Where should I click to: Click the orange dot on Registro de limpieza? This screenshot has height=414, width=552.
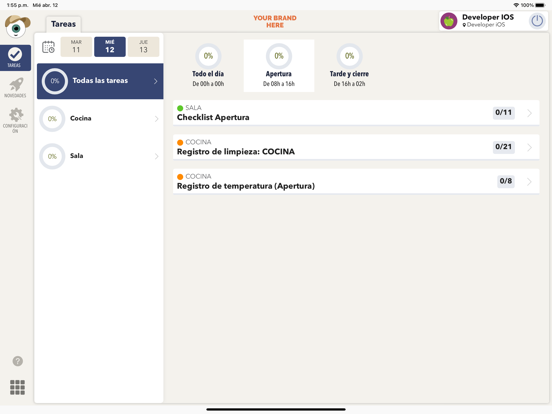click(180, 142)
